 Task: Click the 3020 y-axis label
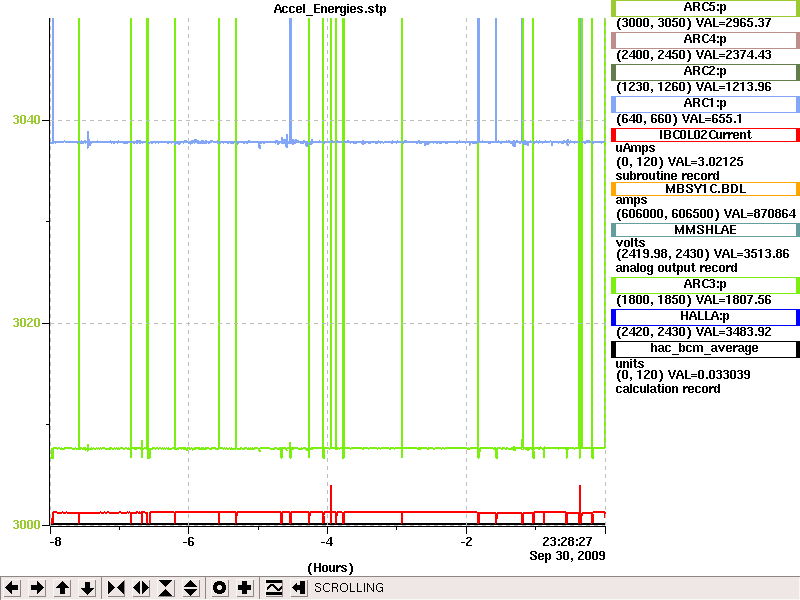[26, 323]
